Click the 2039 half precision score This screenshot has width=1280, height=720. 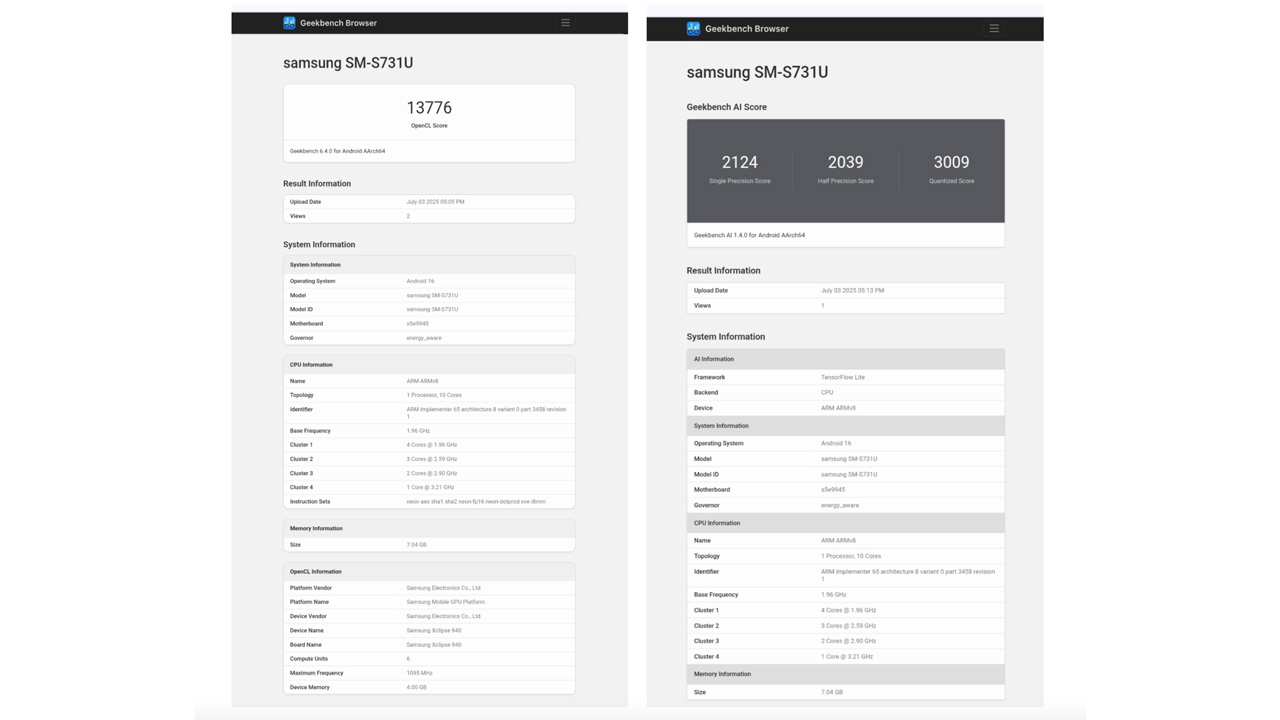coord(846,162)
